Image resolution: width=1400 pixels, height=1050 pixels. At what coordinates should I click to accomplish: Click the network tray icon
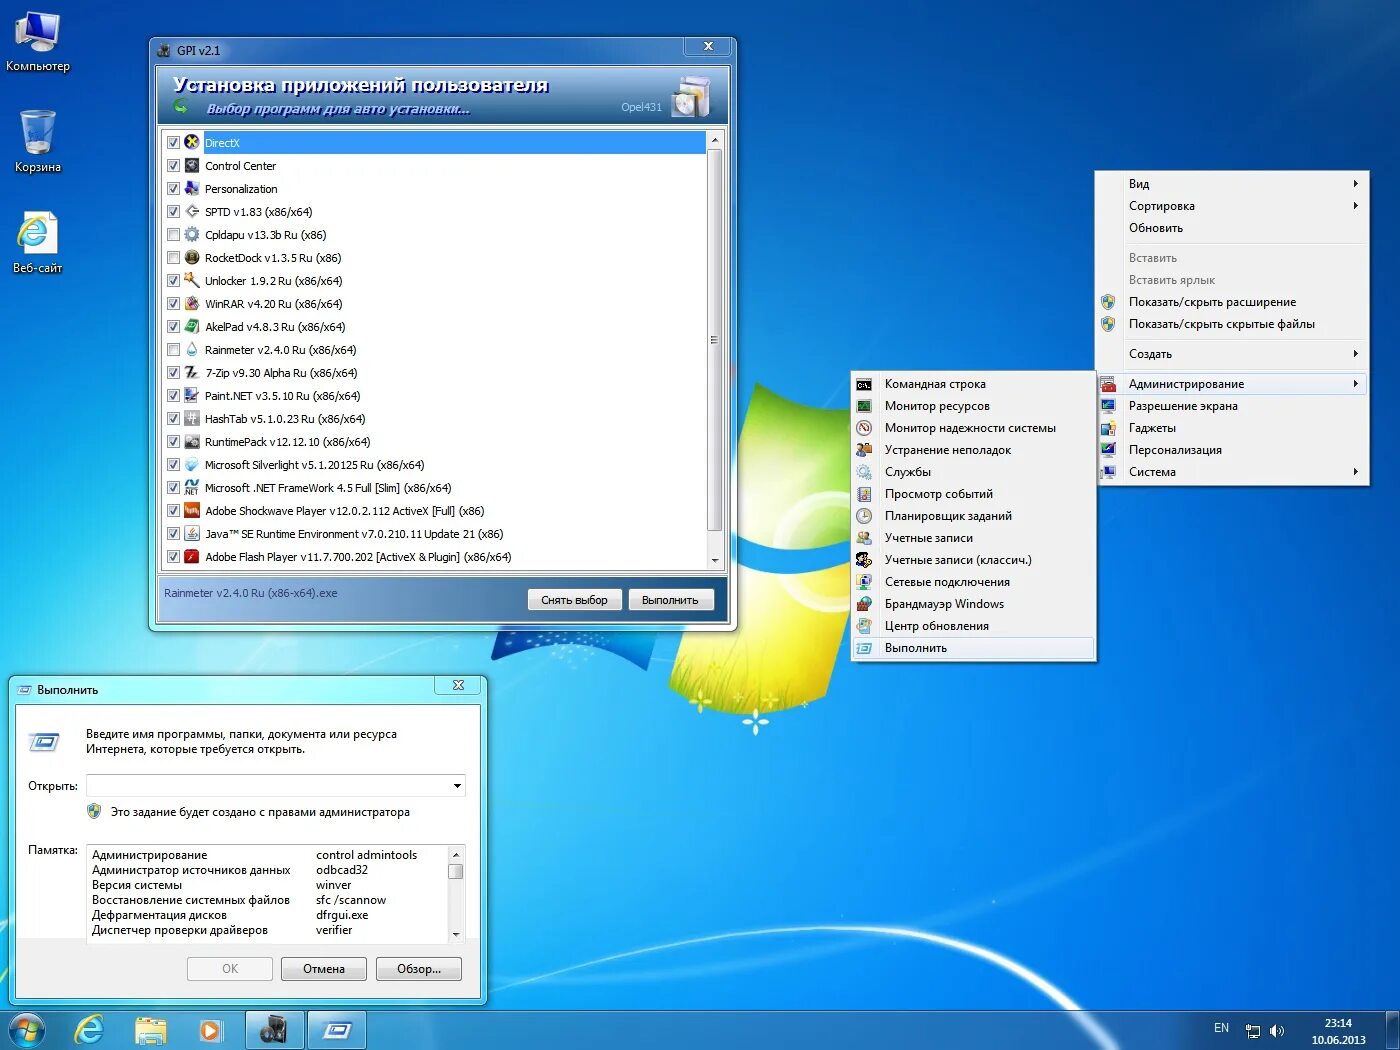tap(1253, 1030)
